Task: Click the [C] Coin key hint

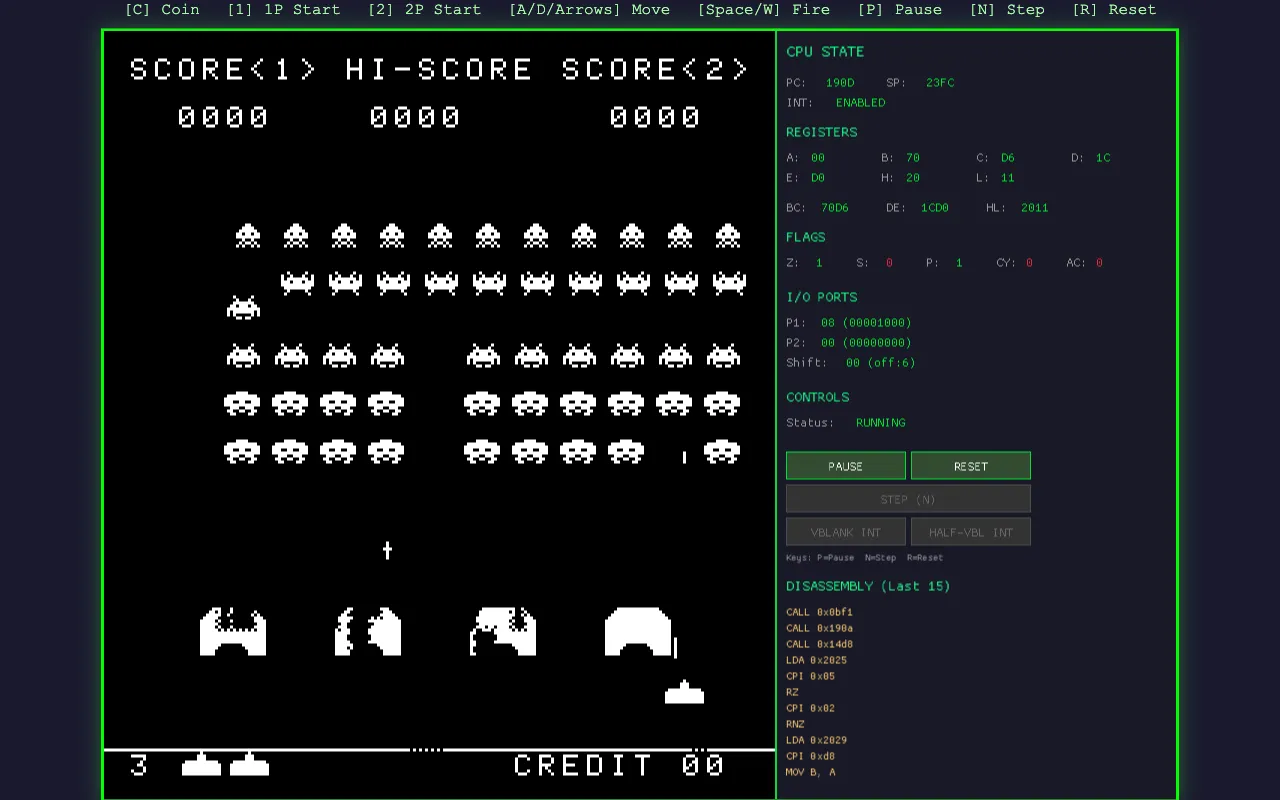Action: point(162,9)
